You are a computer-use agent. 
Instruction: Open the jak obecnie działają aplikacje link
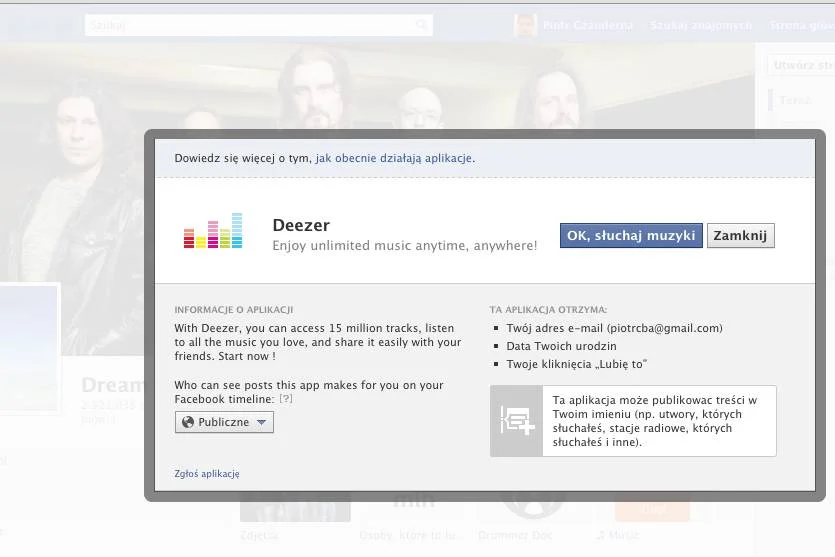click(394, 158)
